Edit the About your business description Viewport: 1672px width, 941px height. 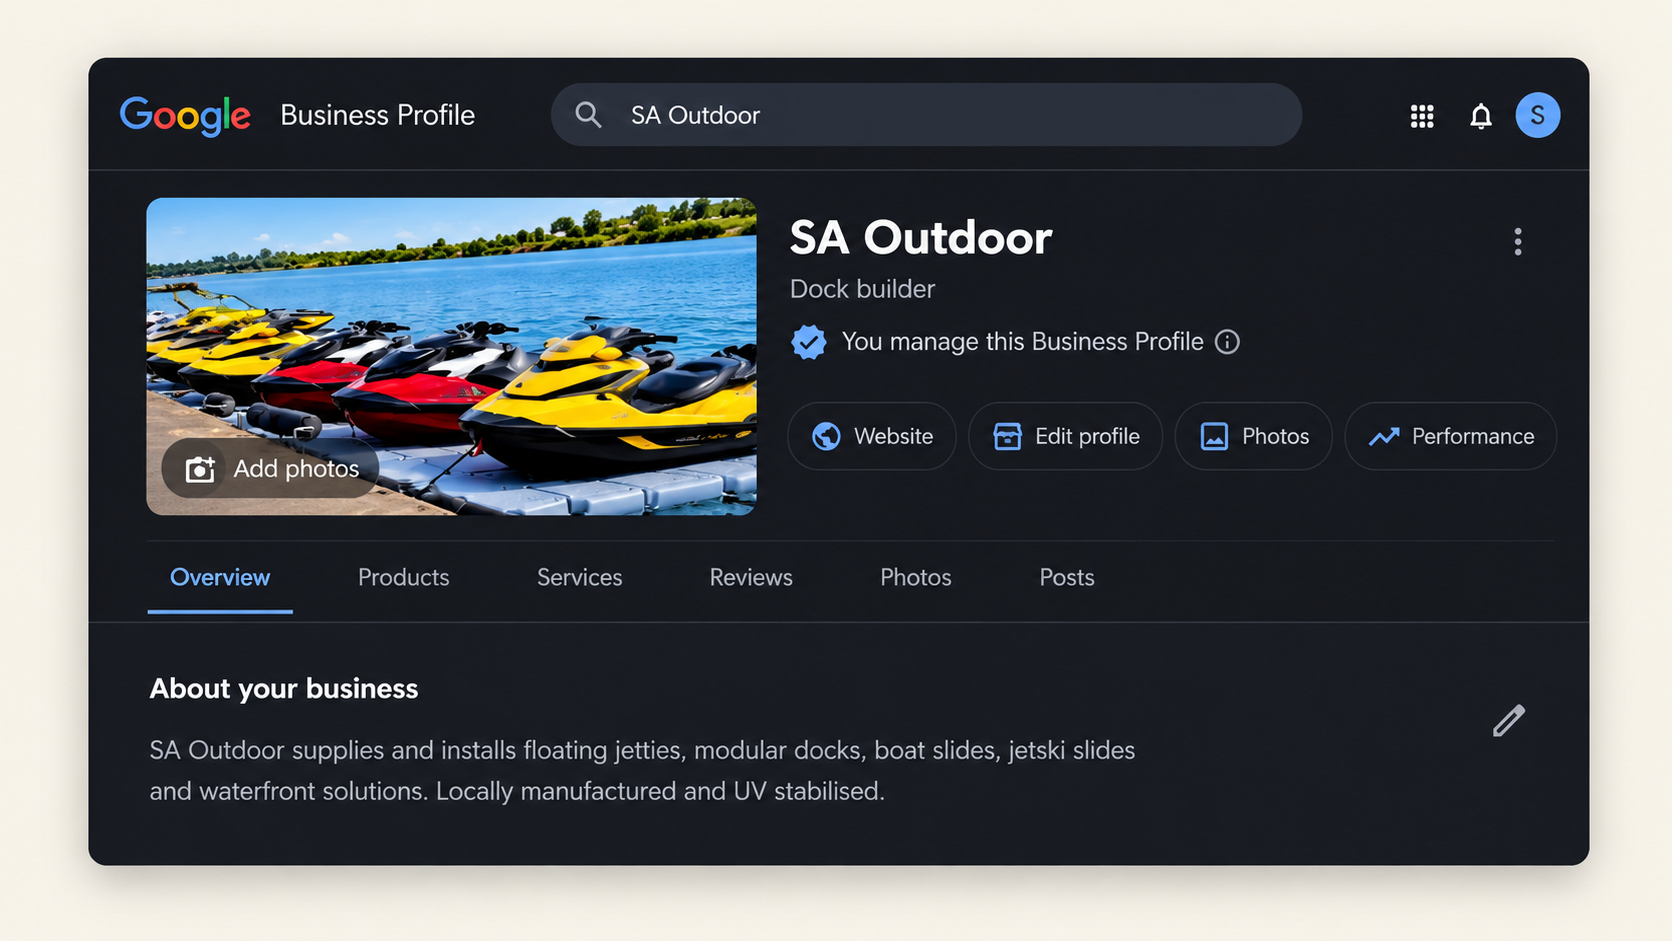coord(1509,721)
